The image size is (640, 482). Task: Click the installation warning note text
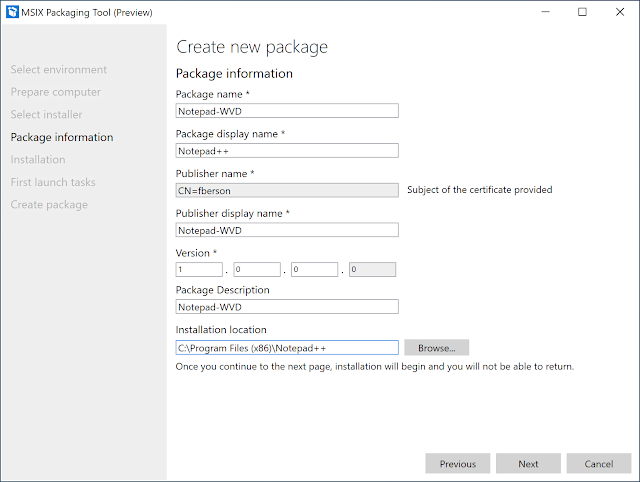pyautogui.click(x=375, y=366)
